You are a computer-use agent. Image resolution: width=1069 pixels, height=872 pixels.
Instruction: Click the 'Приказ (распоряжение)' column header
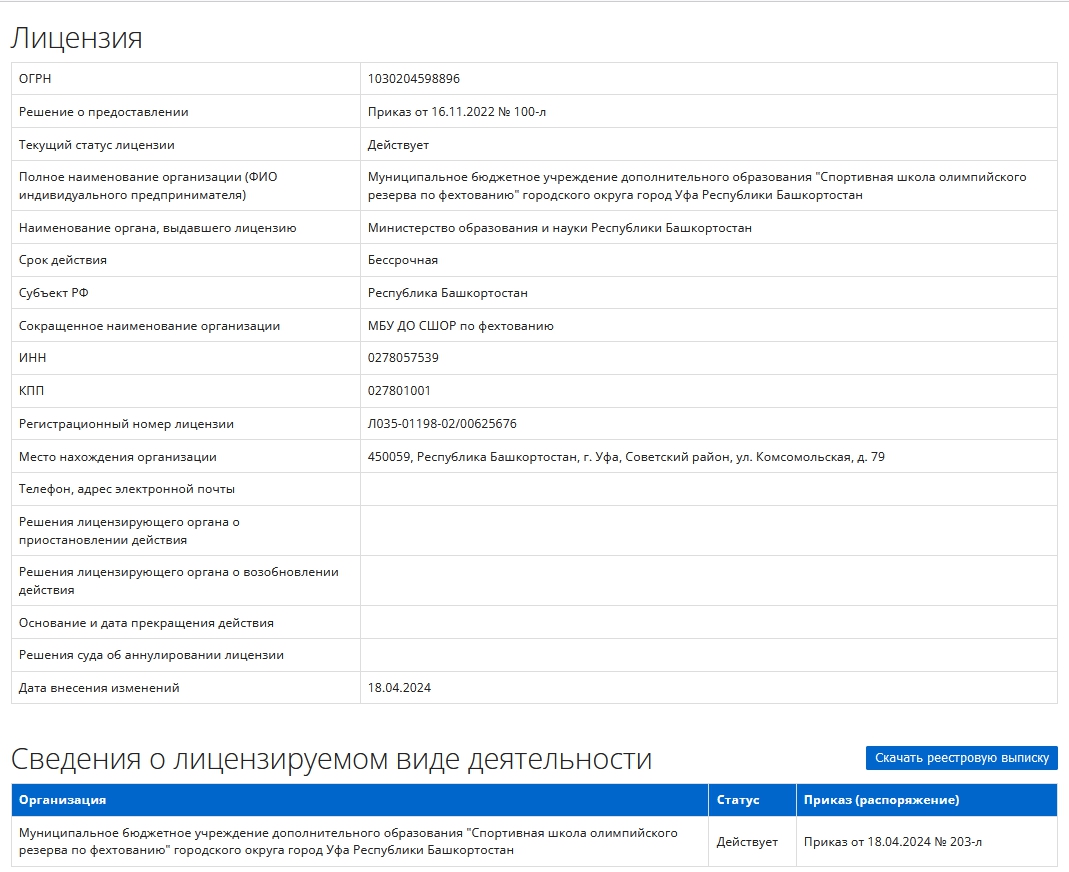click(x=882, y=800)
